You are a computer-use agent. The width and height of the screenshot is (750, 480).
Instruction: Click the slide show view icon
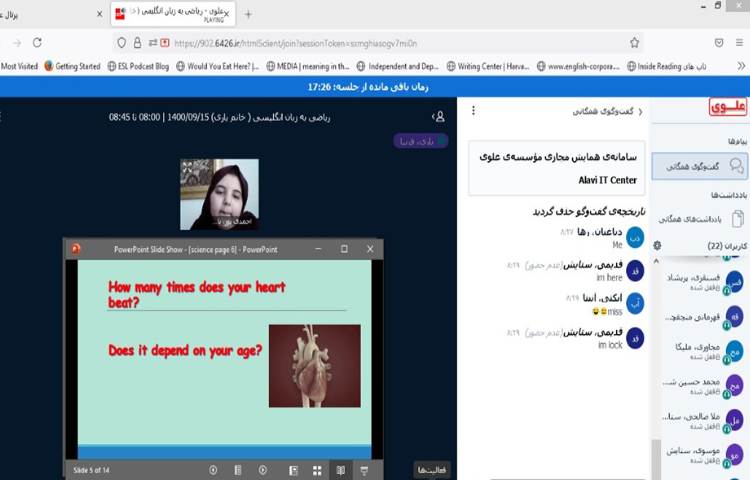365,469
